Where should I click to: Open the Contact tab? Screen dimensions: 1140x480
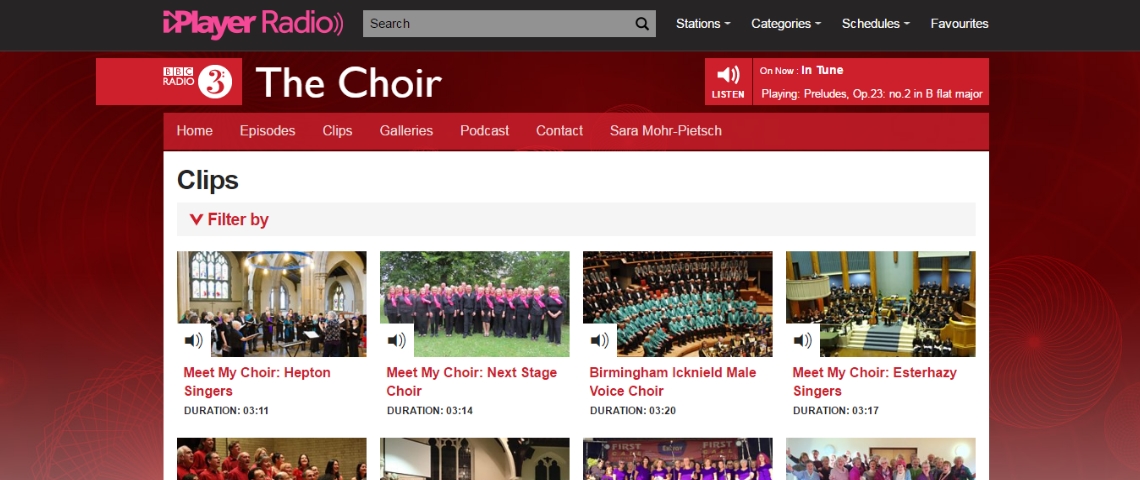coord(559,131)
